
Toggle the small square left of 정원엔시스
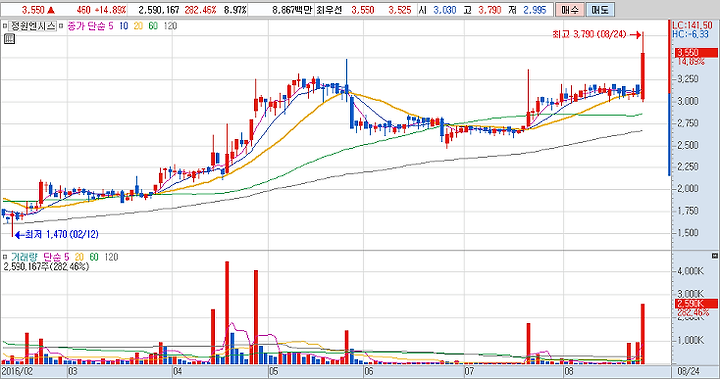pyautogui.click(x=5, y=26)
